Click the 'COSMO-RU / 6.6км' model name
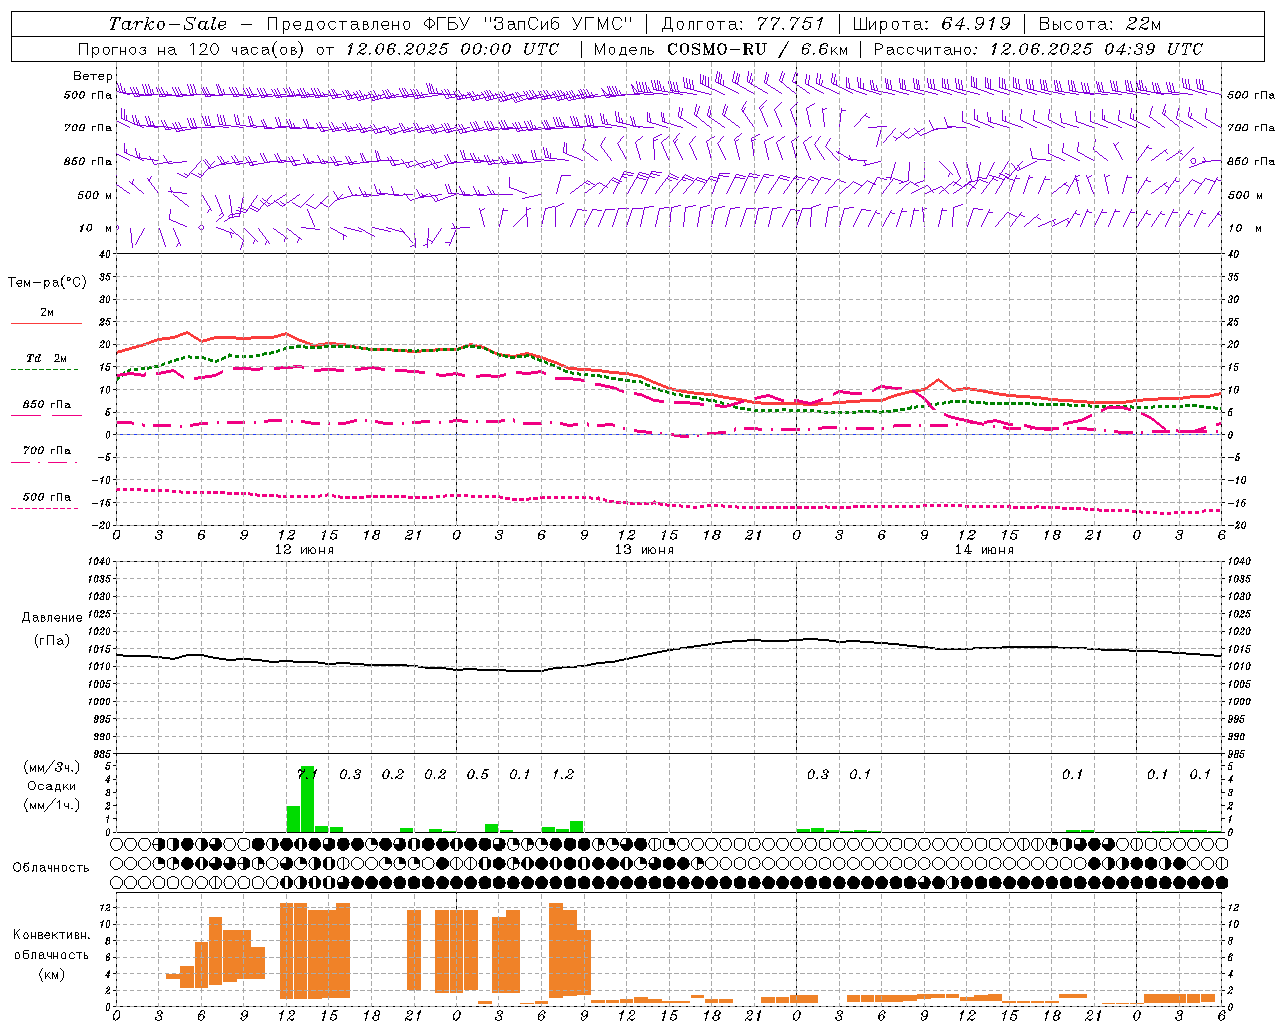The width and height of the screenshot is (1280, 1024). [757, 49]
